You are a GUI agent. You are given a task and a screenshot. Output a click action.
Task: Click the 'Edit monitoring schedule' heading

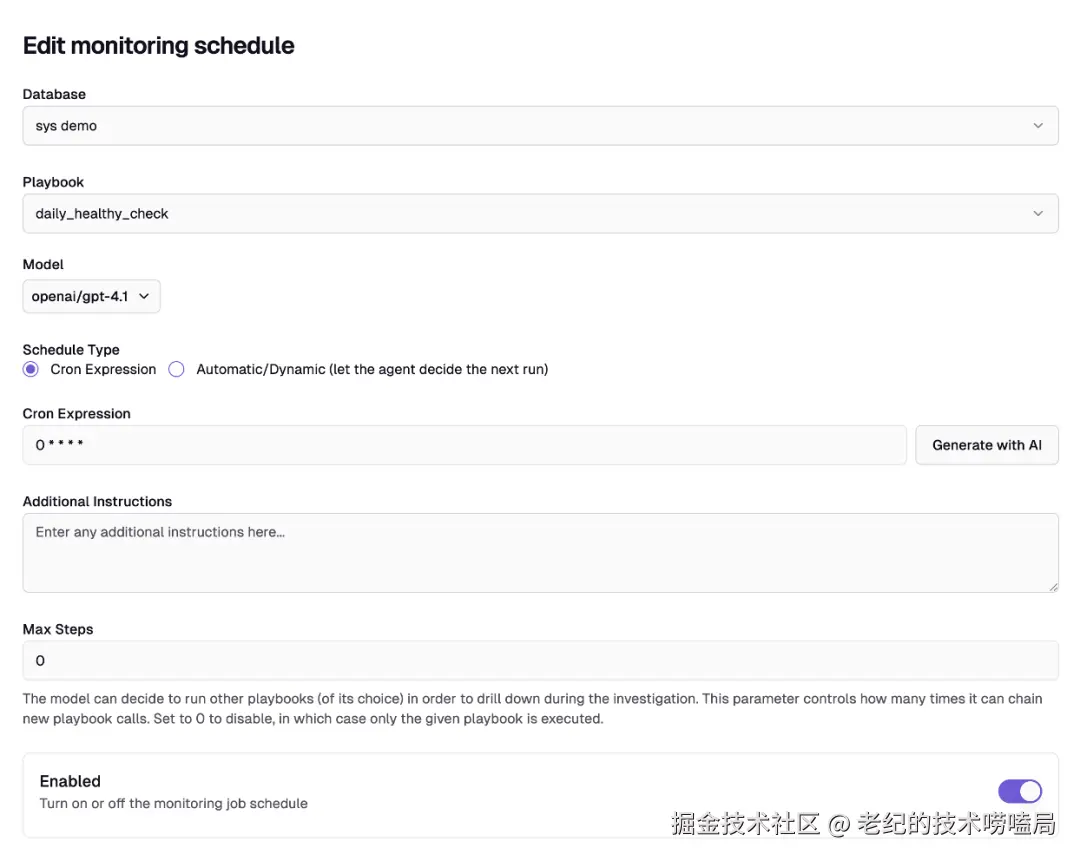[x=158, y=46]
